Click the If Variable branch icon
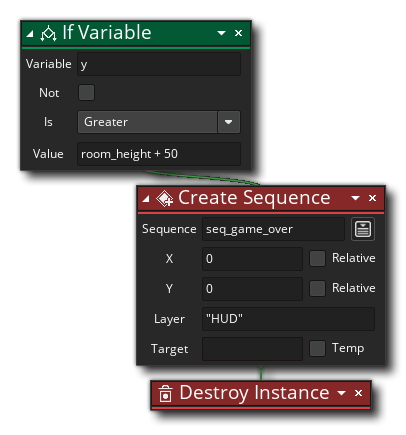This screenshot has height=435, width=406. pos(48,33)
